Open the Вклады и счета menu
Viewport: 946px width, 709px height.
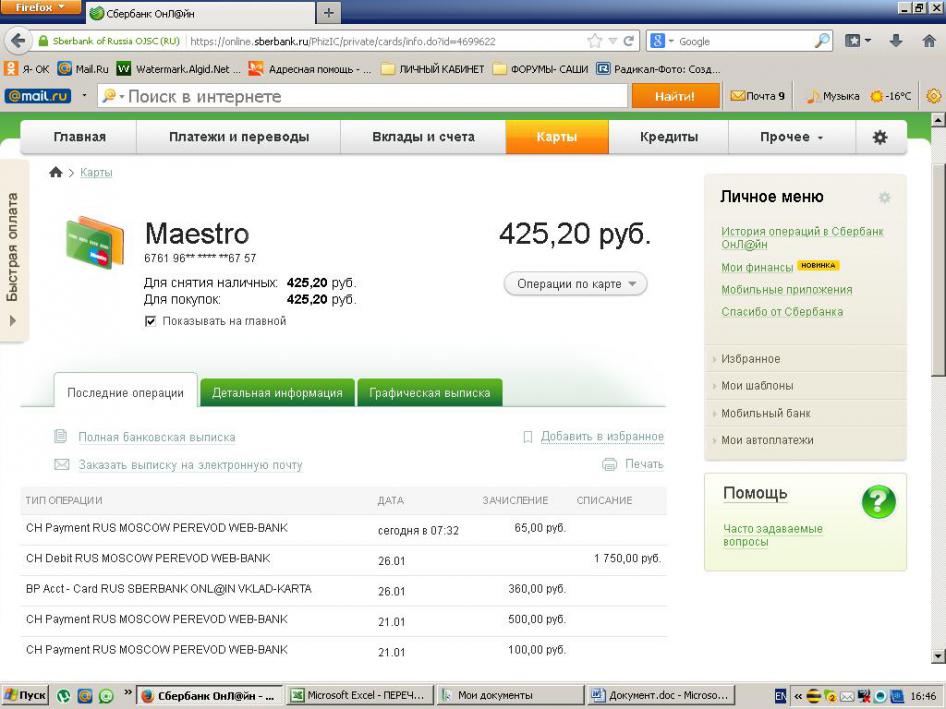point(423,137)
